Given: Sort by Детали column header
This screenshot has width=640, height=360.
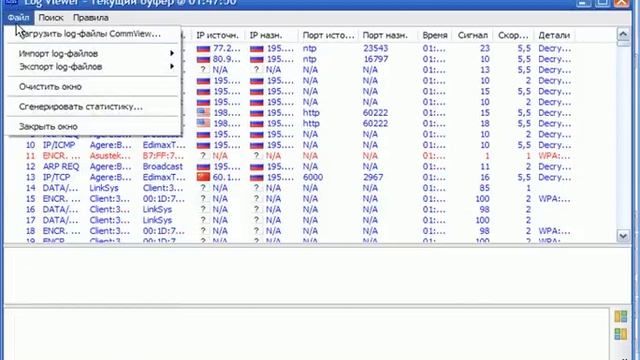Looking at the screenshot, I should pos(554,36).
